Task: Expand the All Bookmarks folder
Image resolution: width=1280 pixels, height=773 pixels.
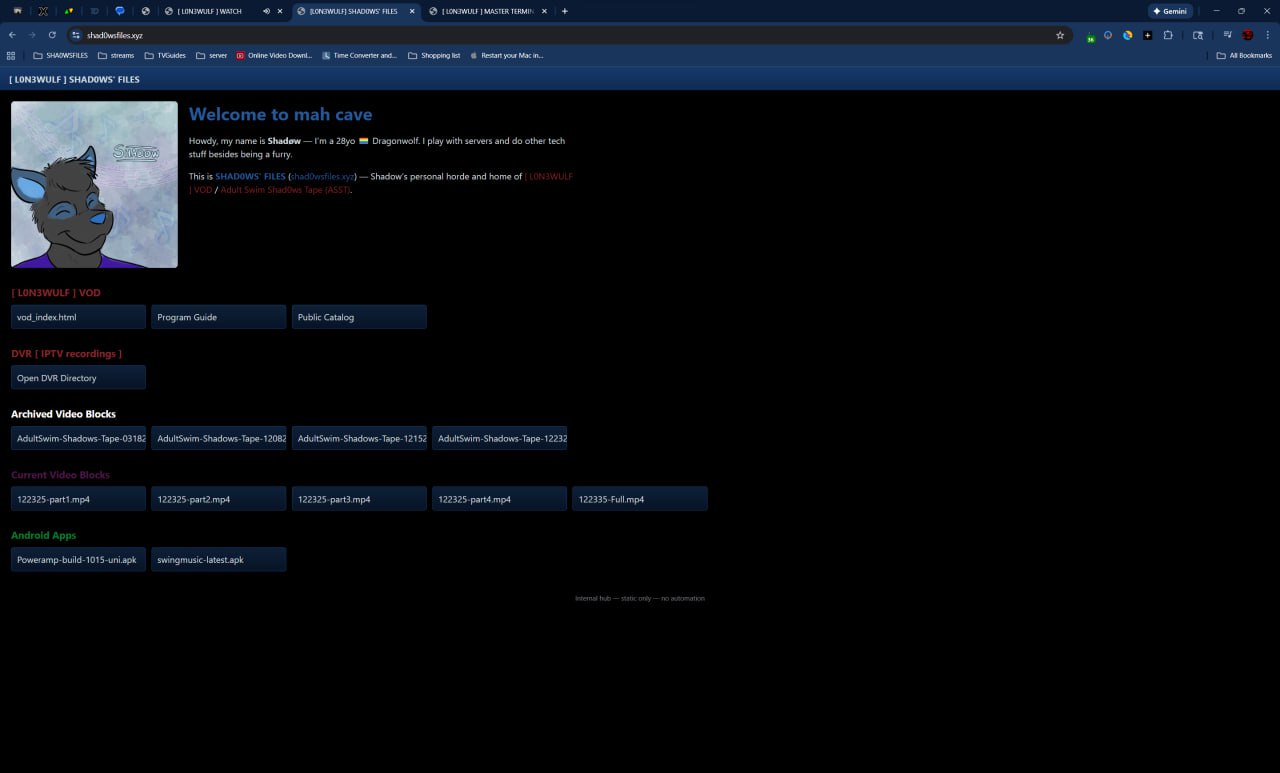Action: point(1244,56)
